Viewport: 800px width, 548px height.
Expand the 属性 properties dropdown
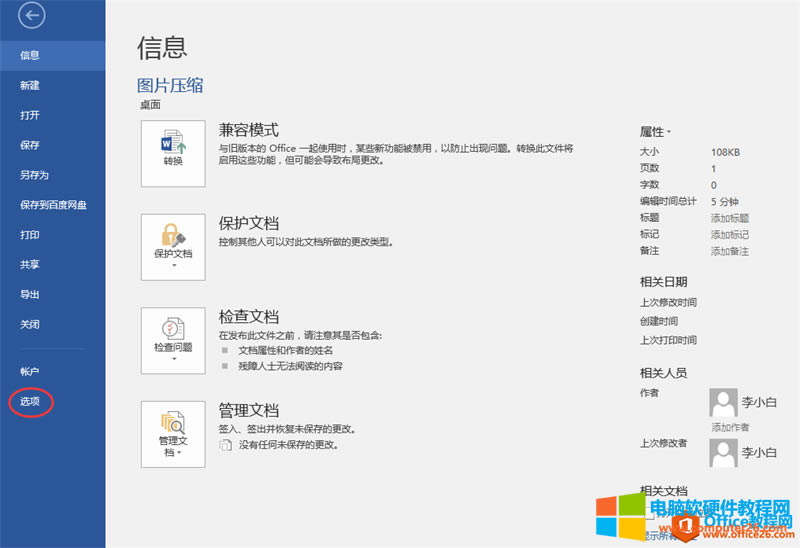pos(656,132)
